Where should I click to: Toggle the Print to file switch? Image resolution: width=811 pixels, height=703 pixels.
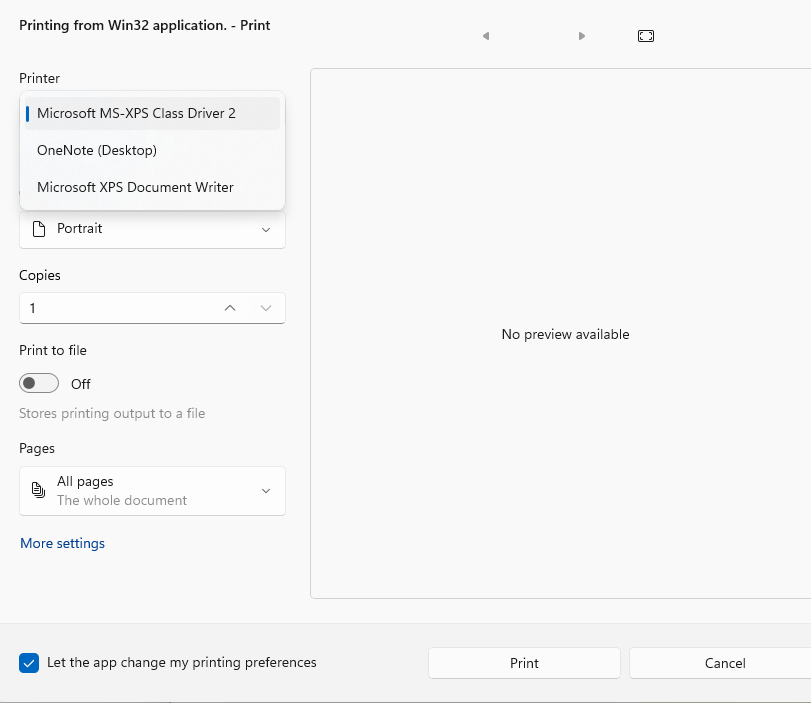39,384
